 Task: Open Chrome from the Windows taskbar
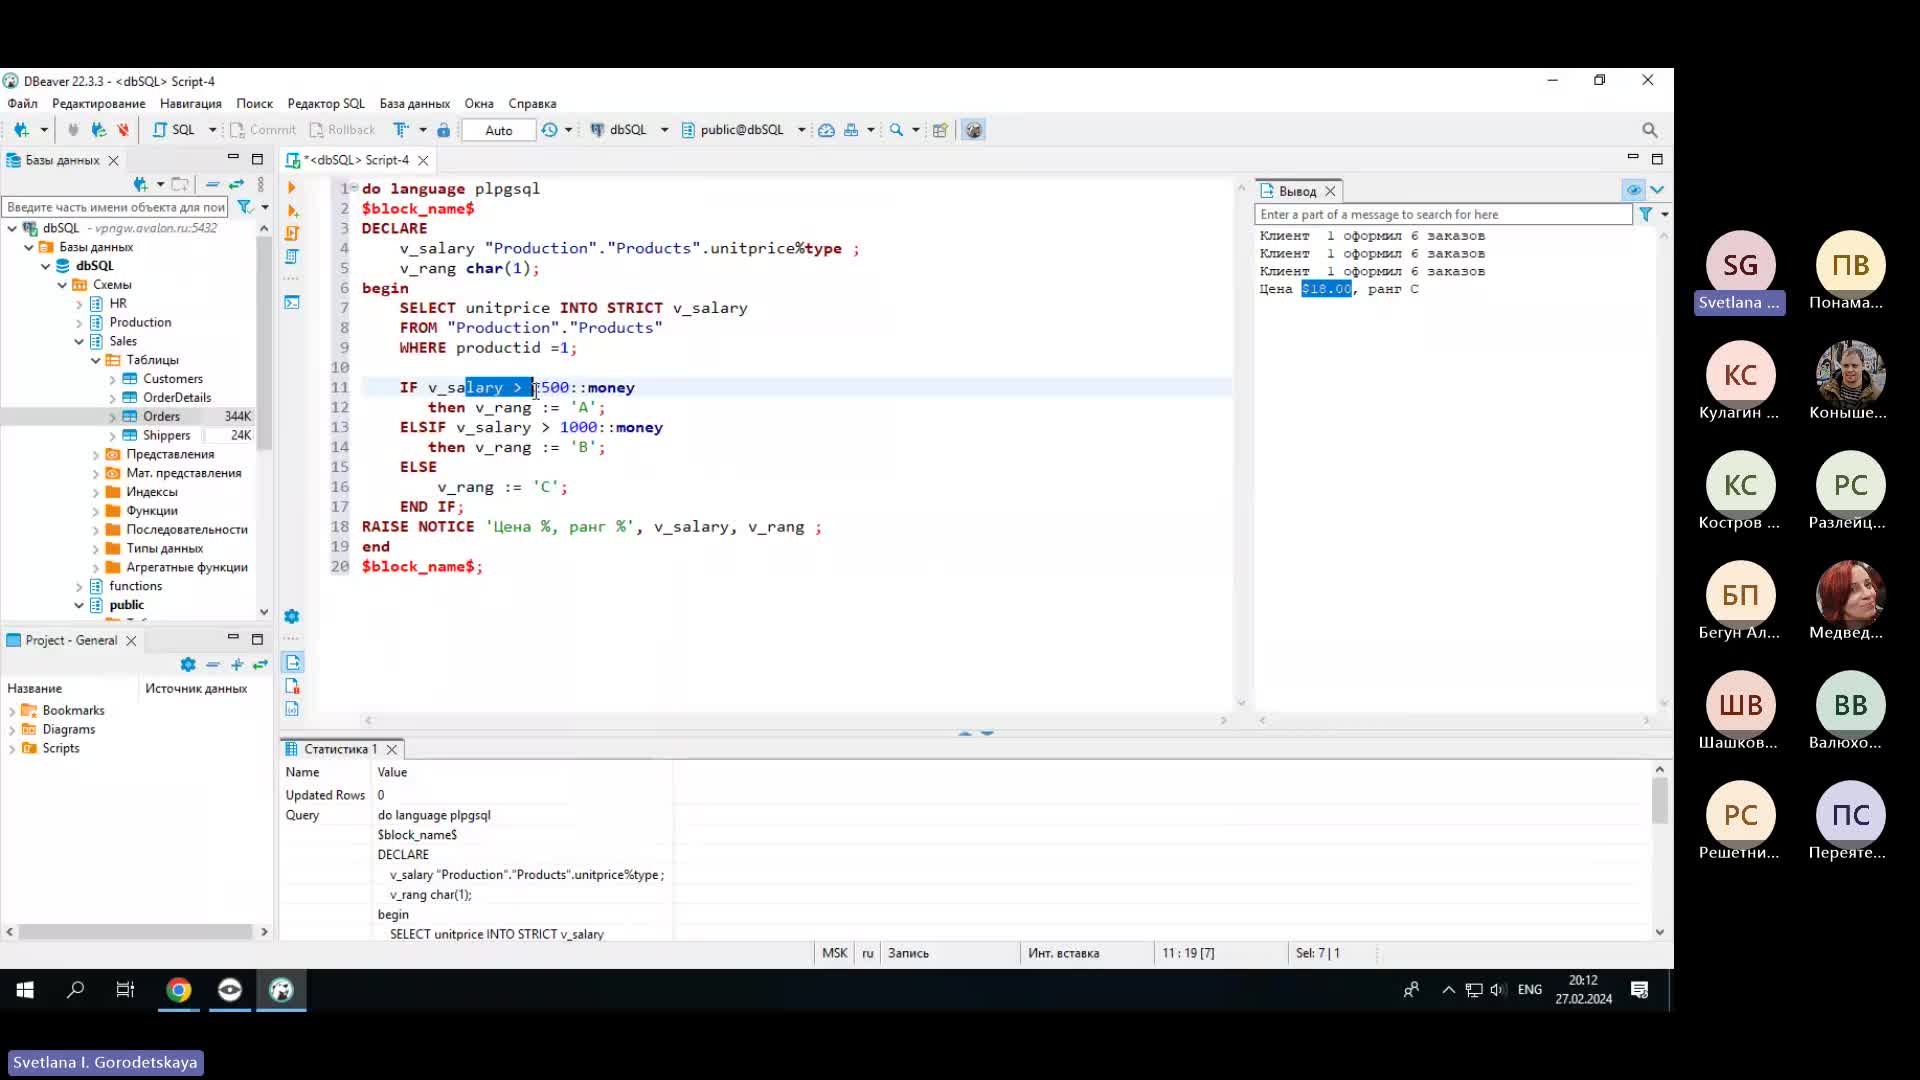(x=179, y=990)
